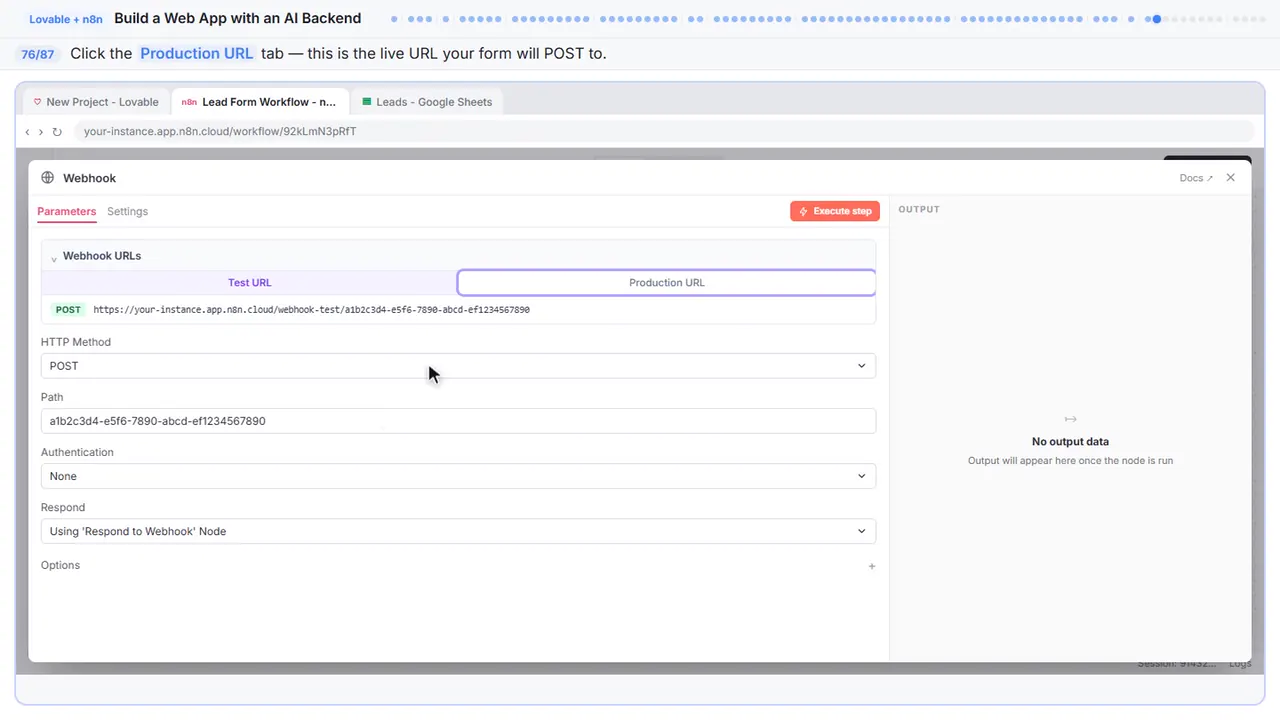This screenshot has height=720, width=1280.
Task: Collapse the Webhook URLs section
Action: click(x=54, y=258)
